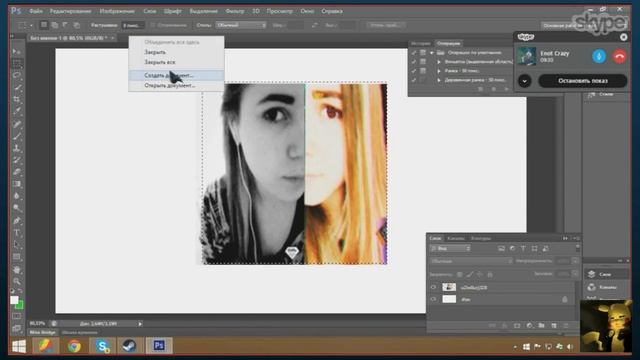640x360 pixels.
Task: Hide the top image layer eye
Action: click(433, 287)
